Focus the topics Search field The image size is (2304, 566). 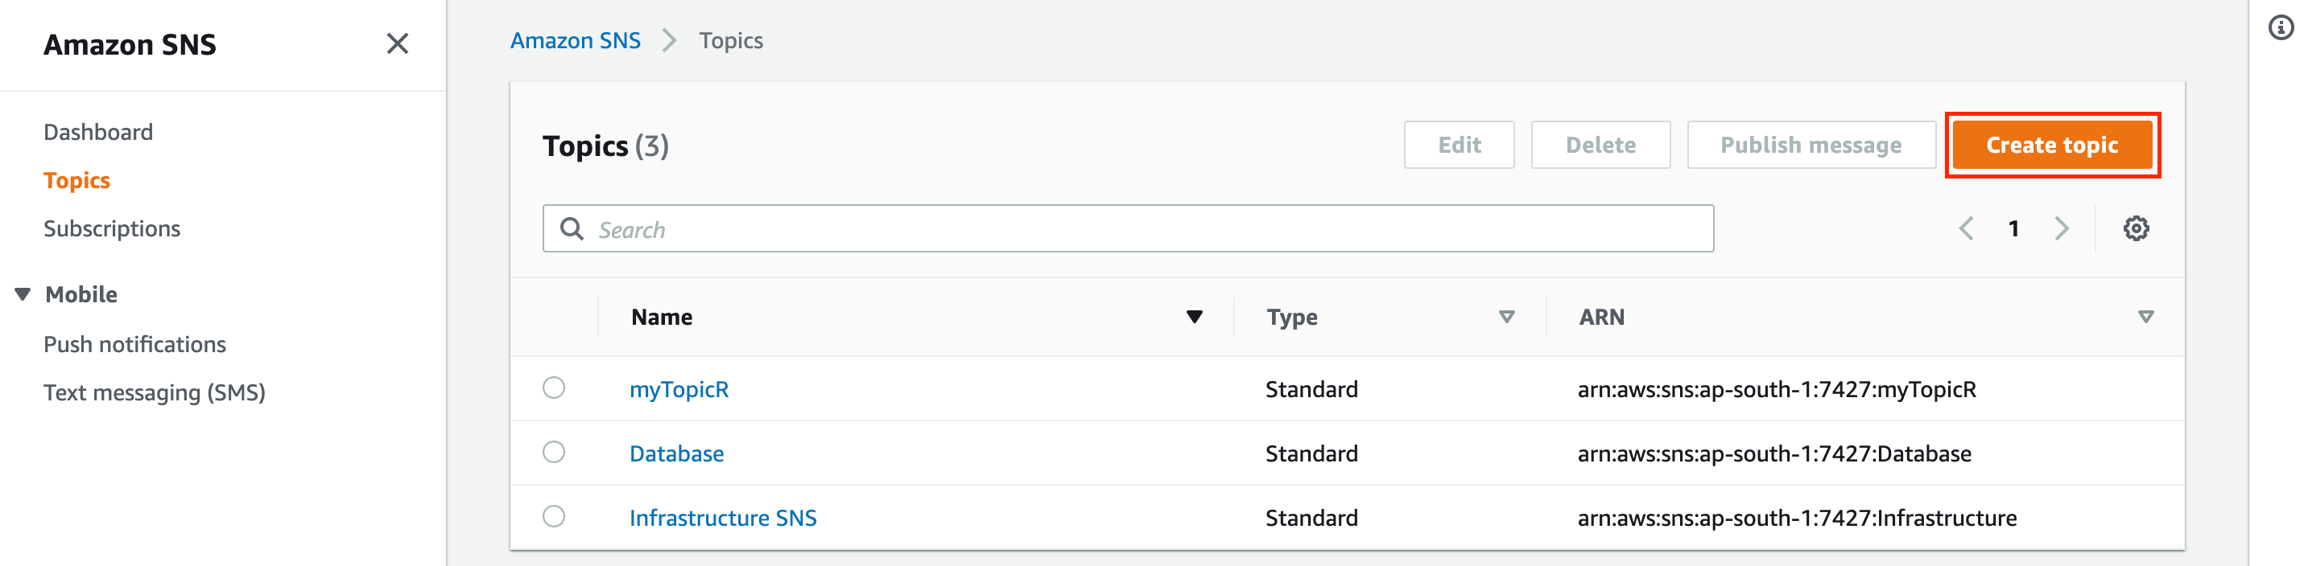tap(1128, 229)
